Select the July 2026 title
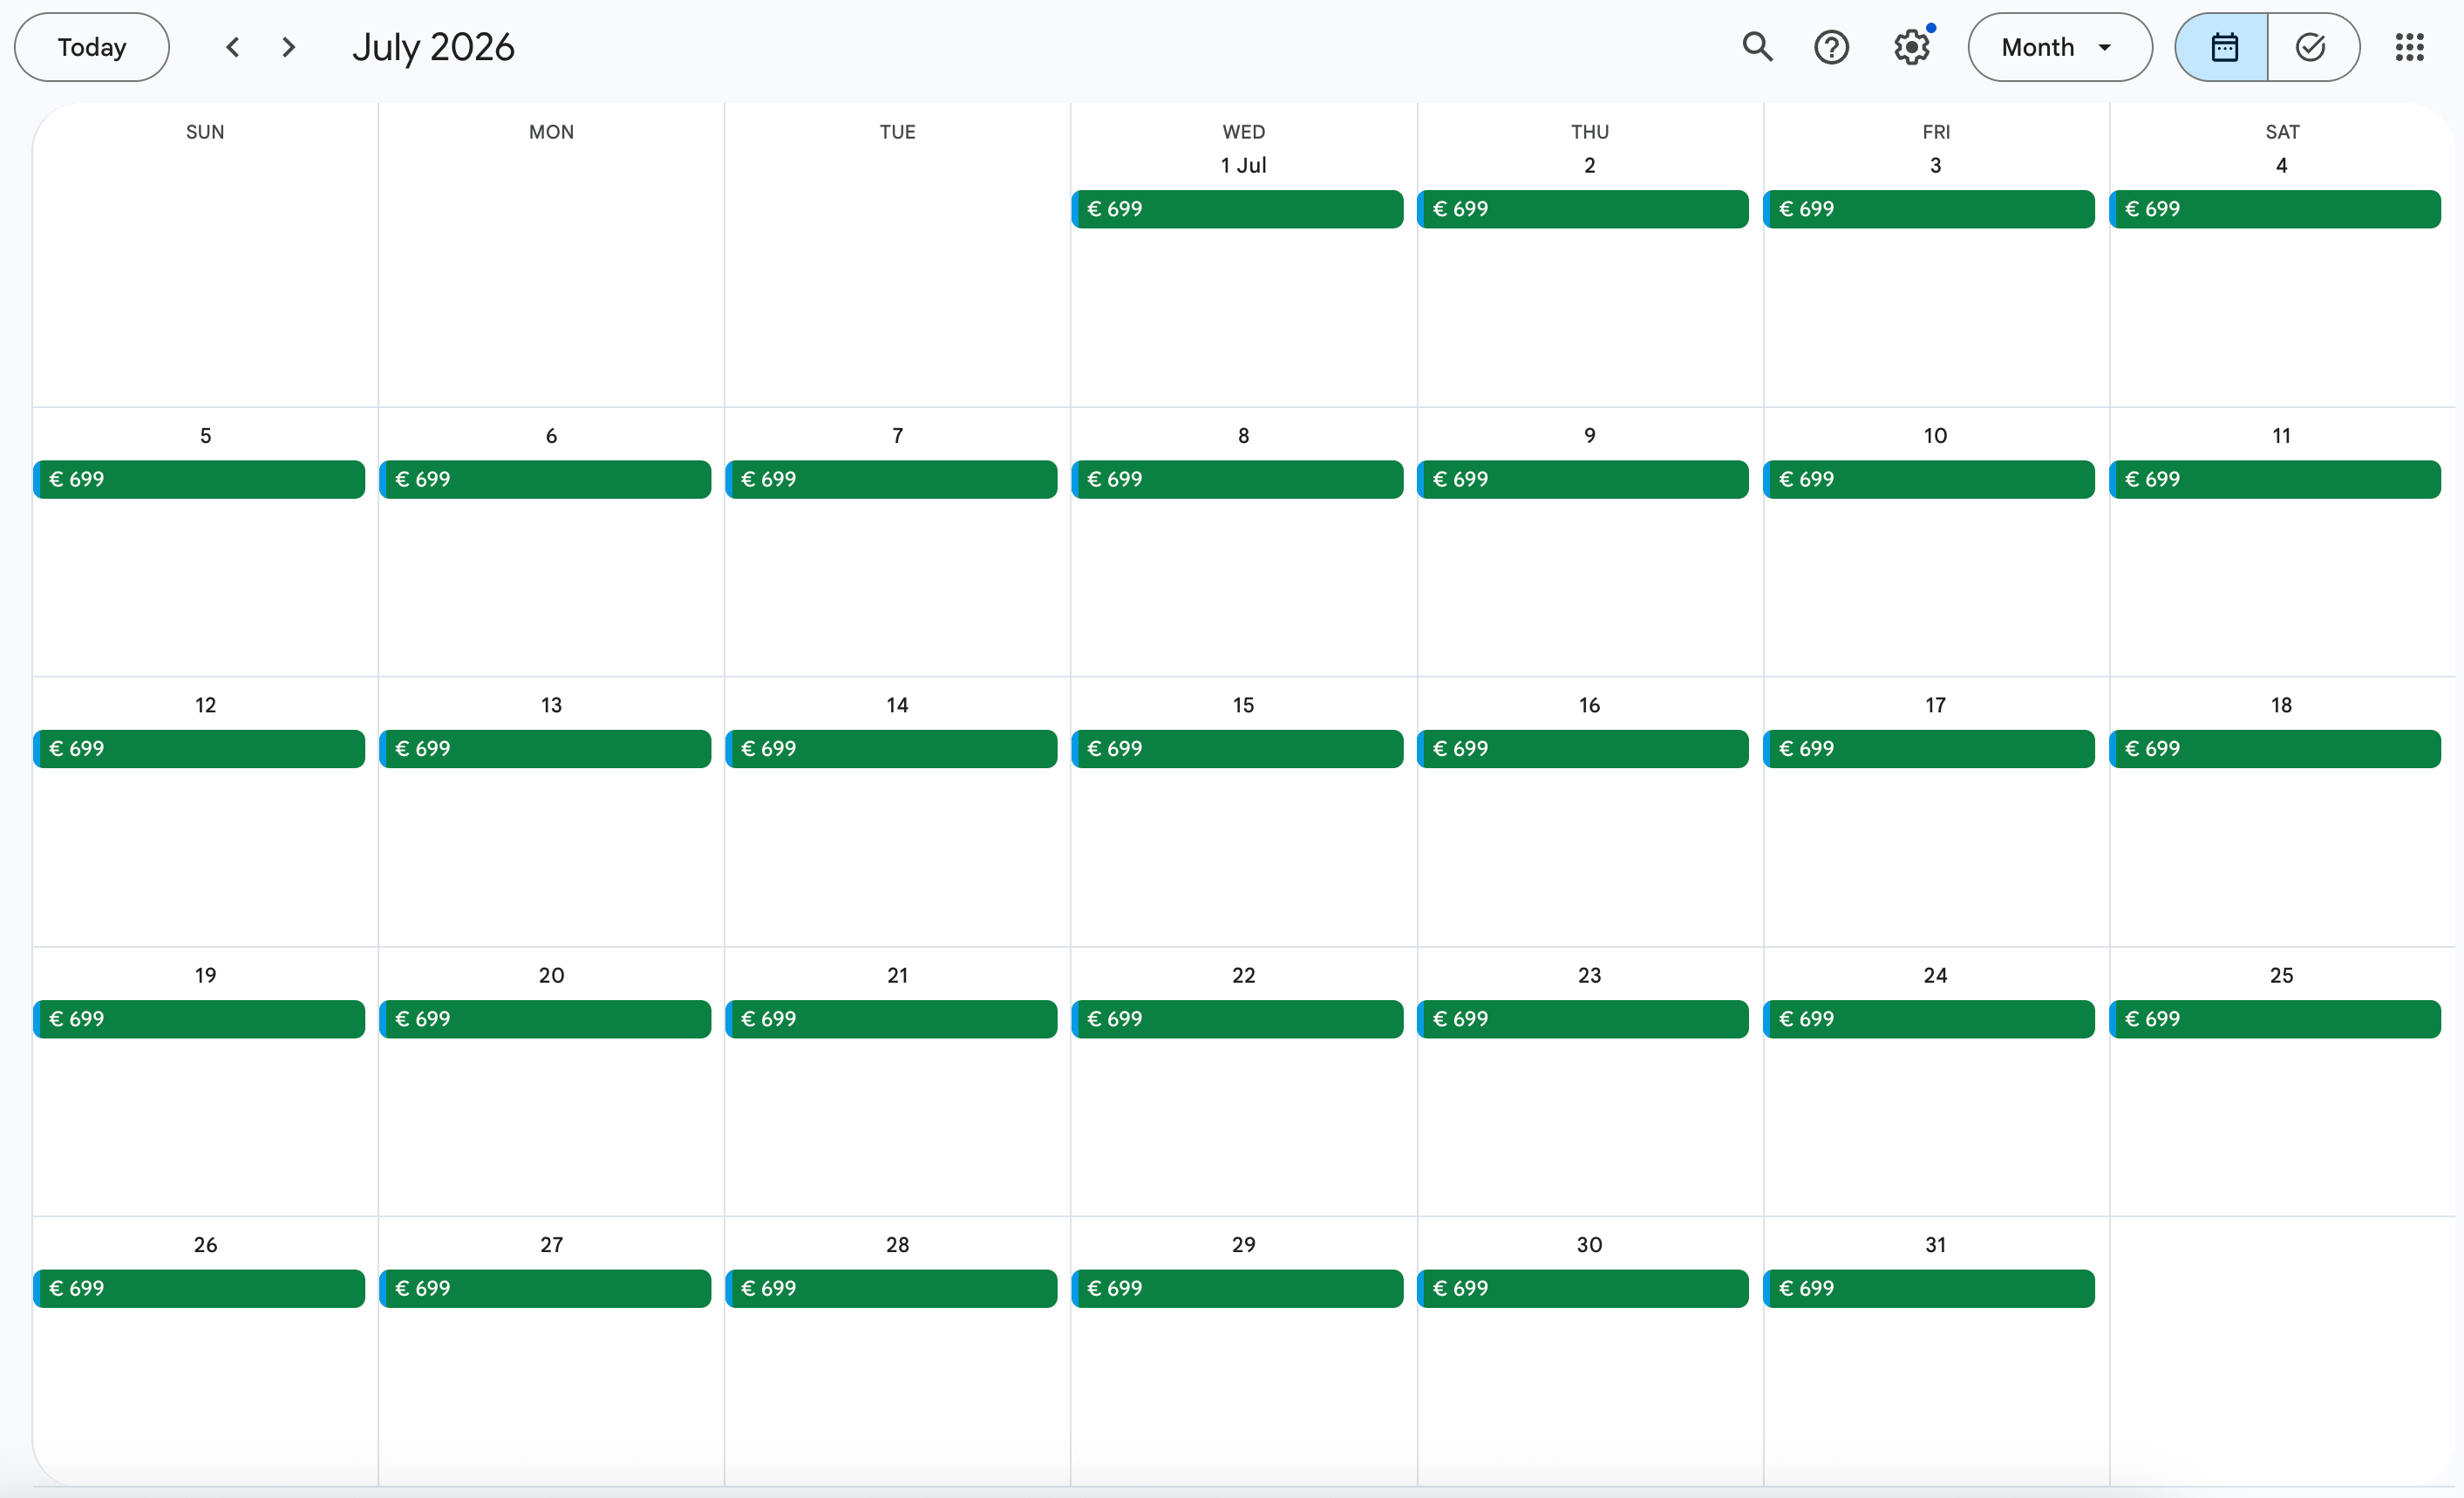This screenshot has width=2464, height=1498. coord(433,47)
